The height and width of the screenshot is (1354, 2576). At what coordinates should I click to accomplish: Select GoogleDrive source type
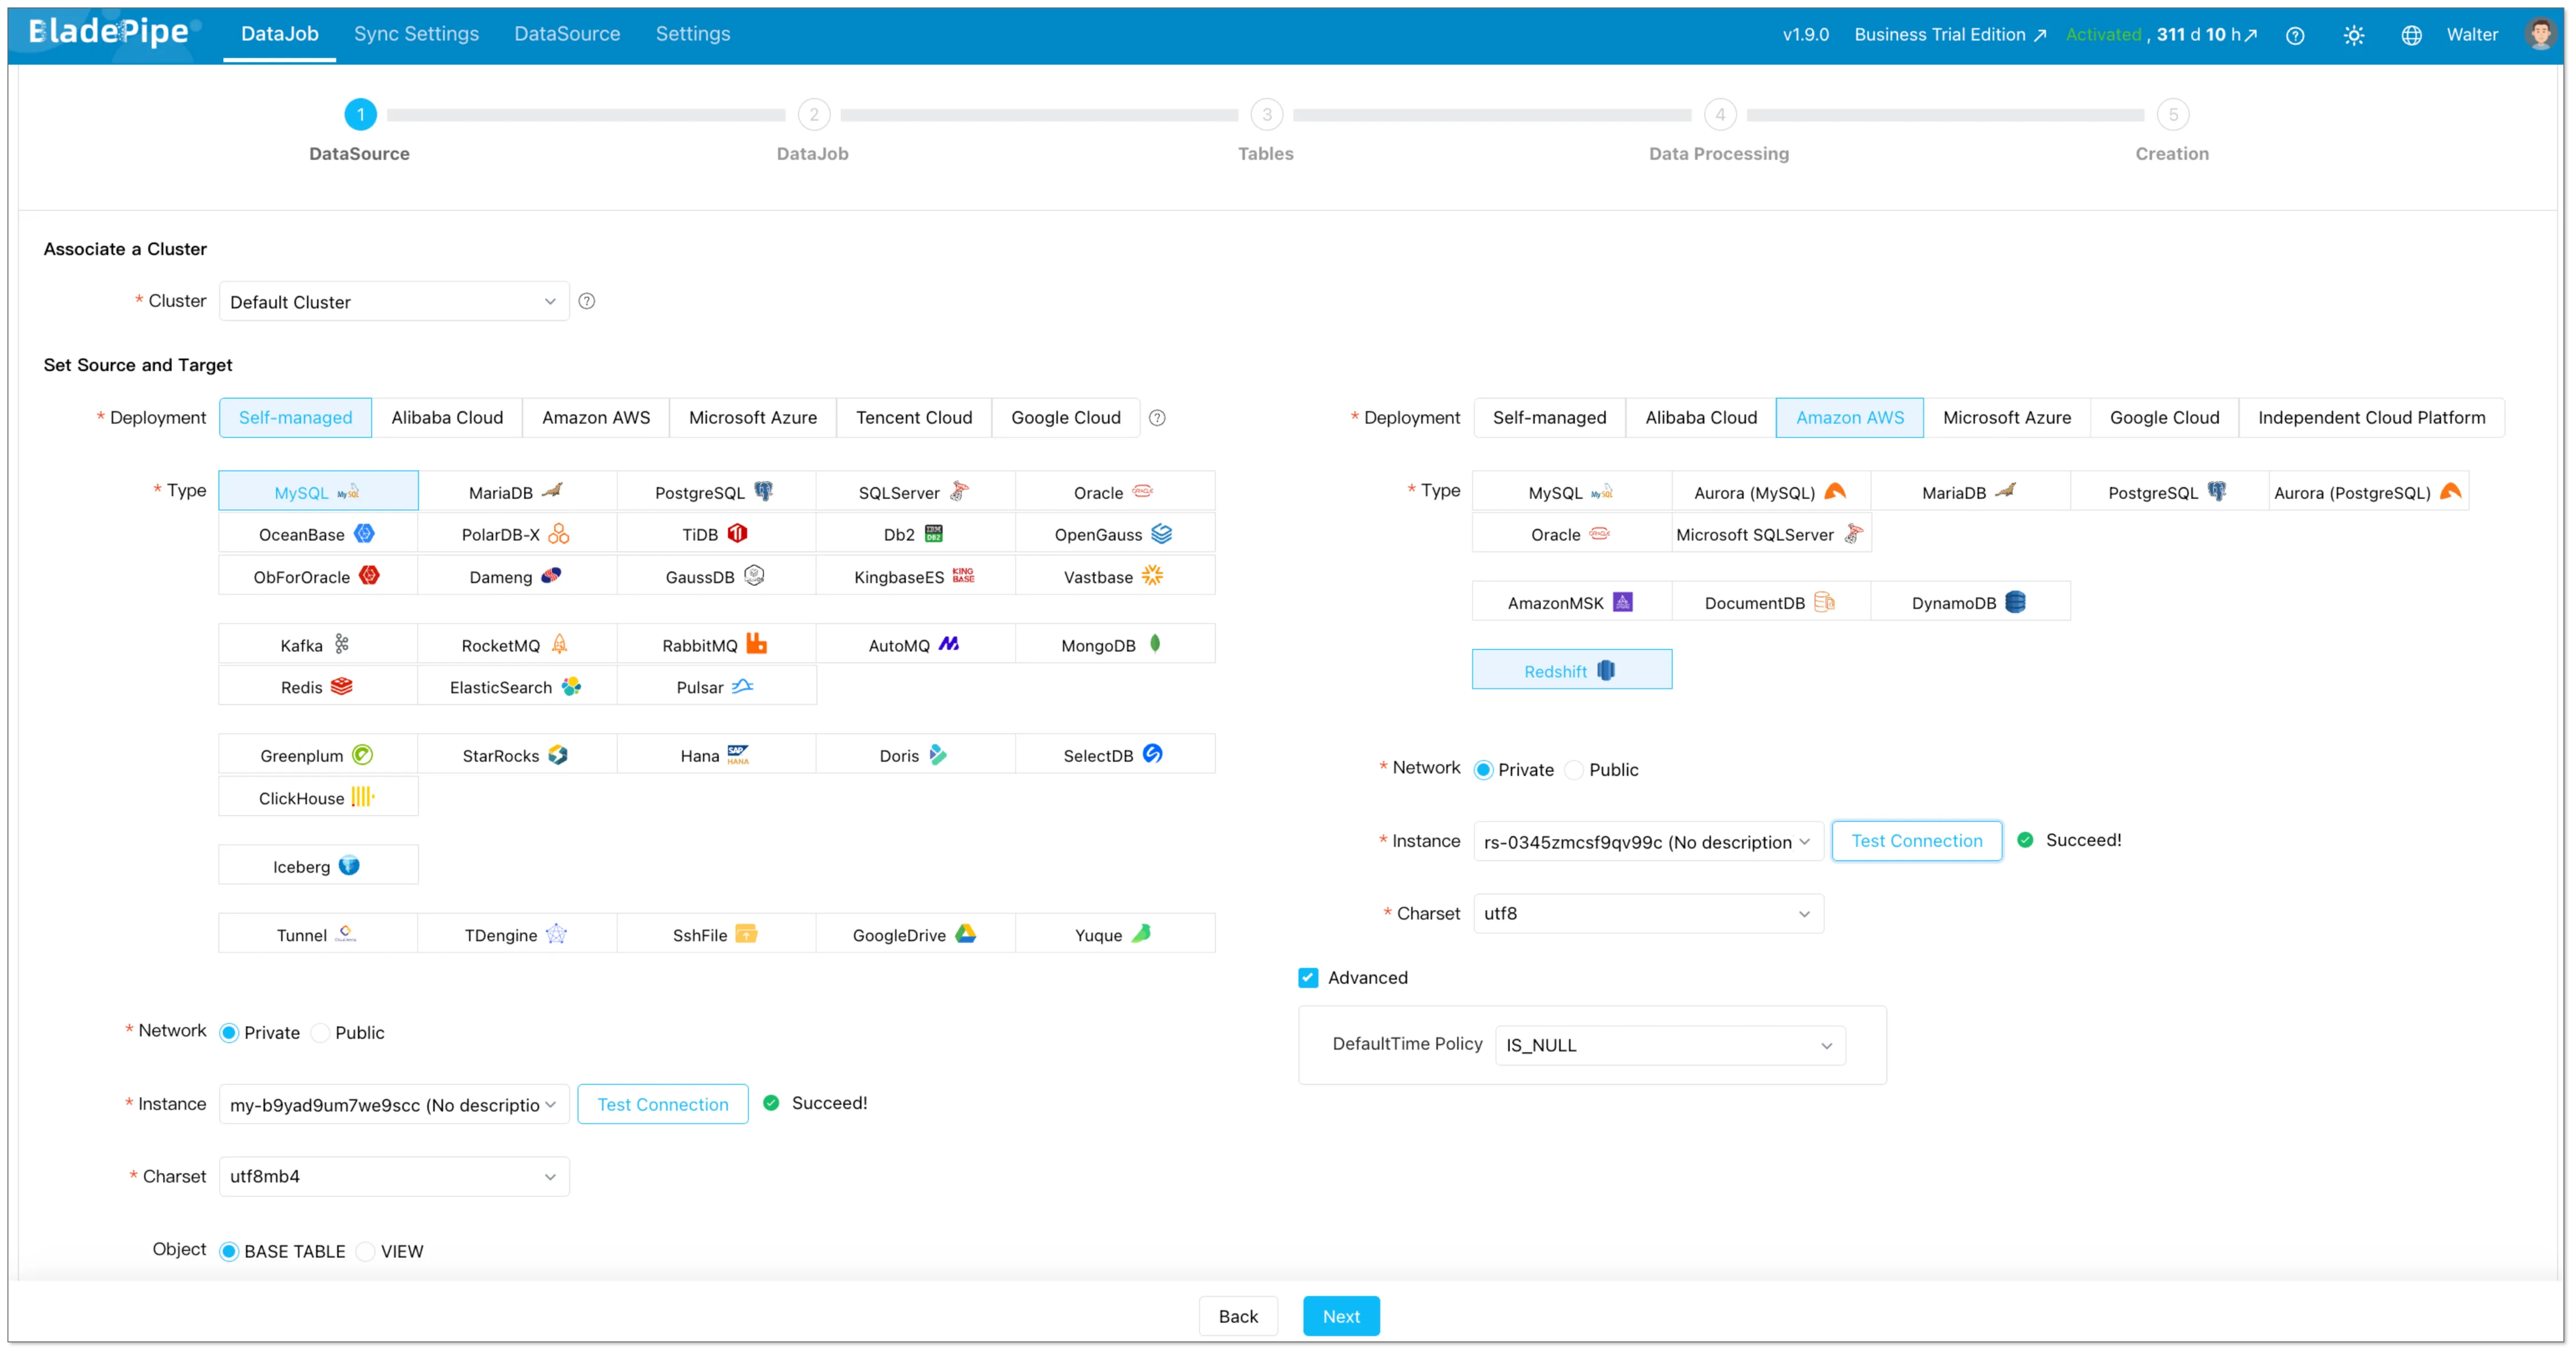coord(915,934)
